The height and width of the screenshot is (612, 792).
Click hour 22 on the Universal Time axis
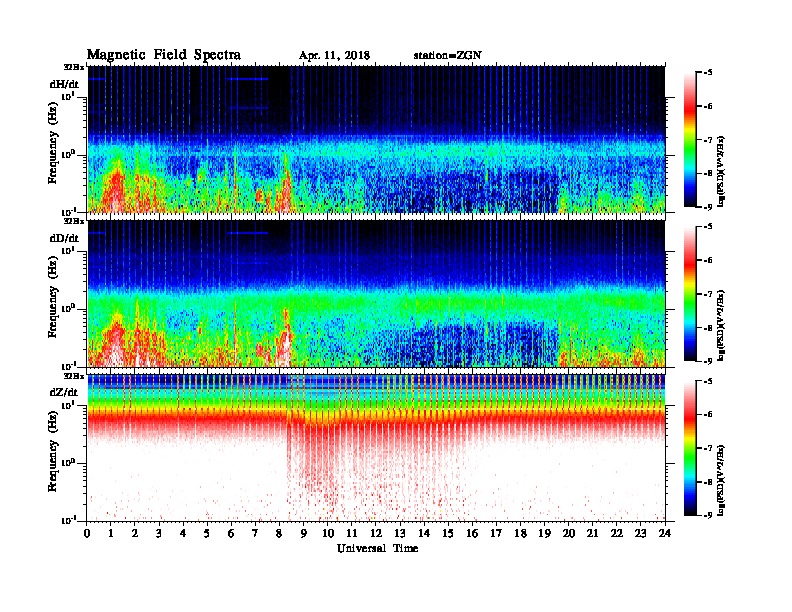click(617, 533)
